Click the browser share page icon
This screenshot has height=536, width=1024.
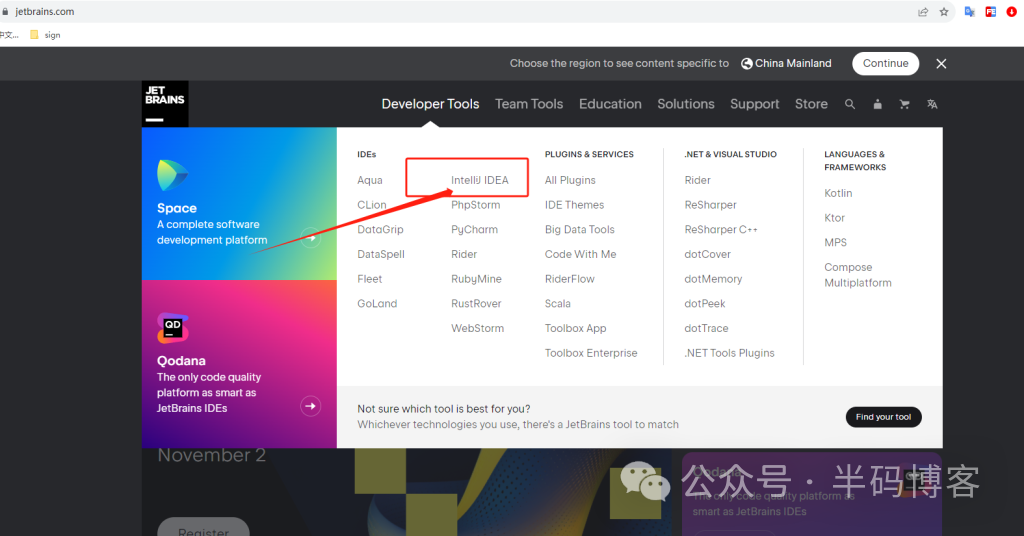click(x=923, y=12)
